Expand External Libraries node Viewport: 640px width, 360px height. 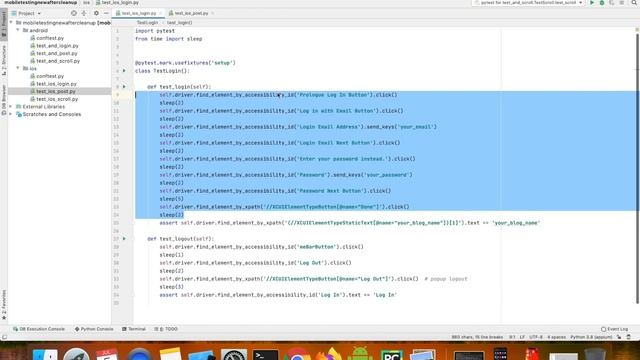click(x=11, y=107)
